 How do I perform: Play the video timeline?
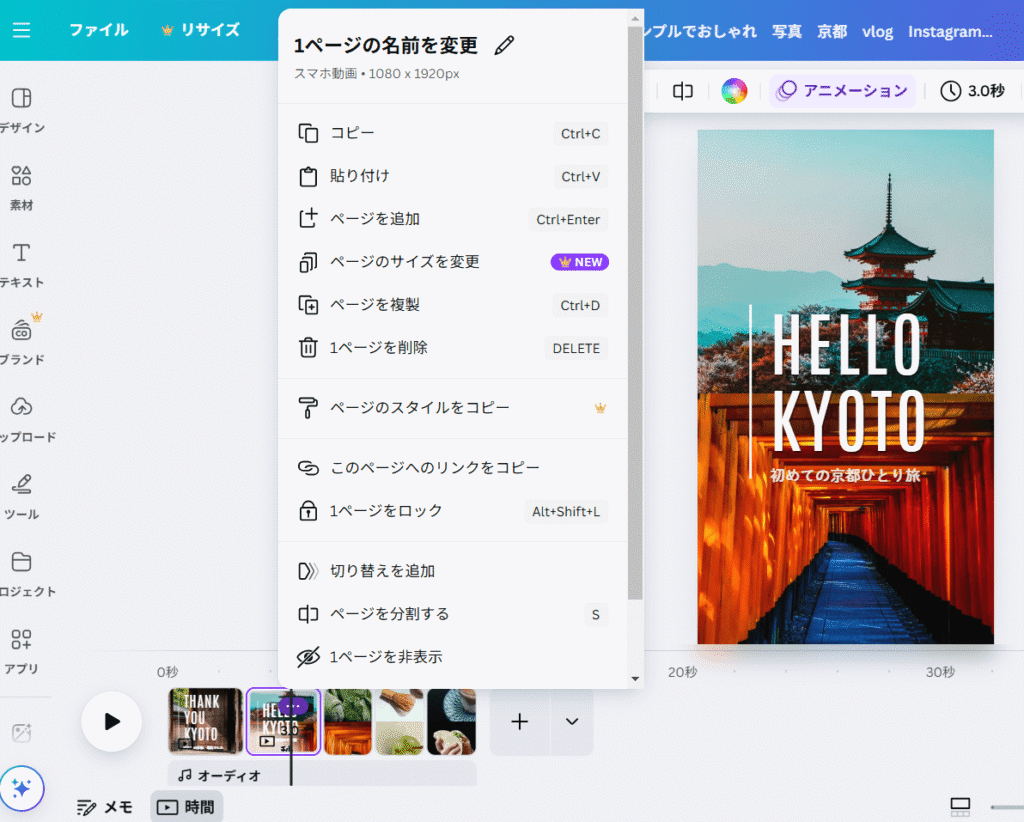[112, 721]
